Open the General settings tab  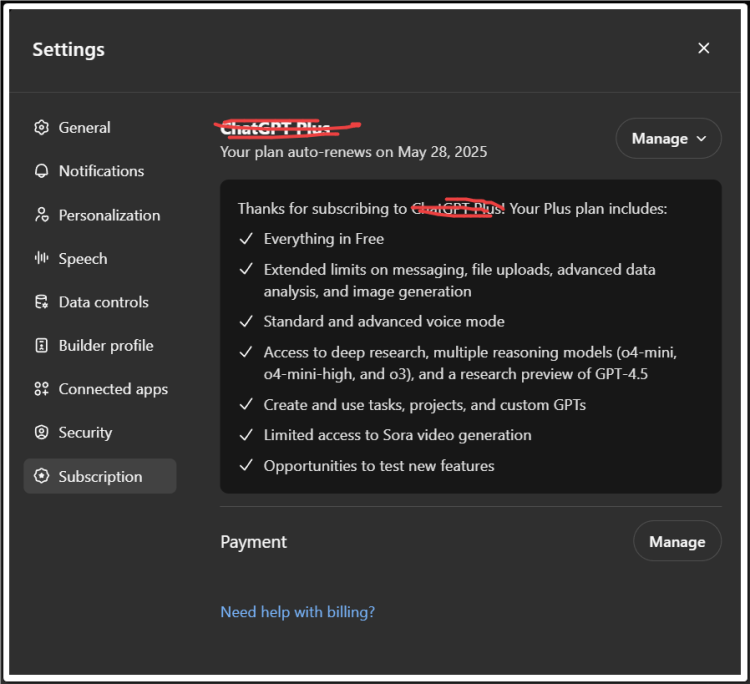click(x=100, y=128)
